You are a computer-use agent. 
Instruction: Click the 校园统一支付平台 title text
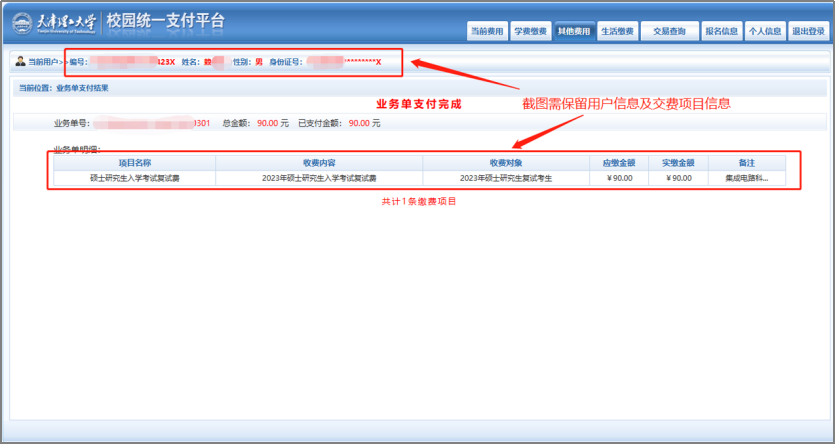[179, 21]
